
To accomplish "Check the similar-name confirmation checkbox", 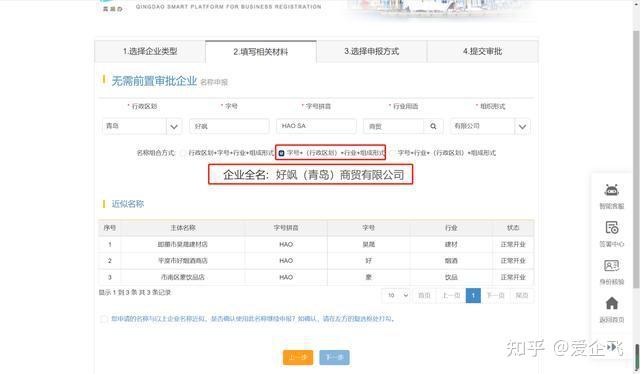I will pos(104,319).
